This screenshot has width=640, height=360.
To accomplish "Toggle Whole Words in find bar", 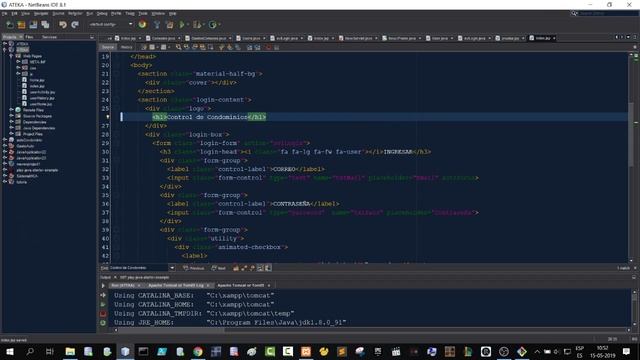I will click(244, 268).
